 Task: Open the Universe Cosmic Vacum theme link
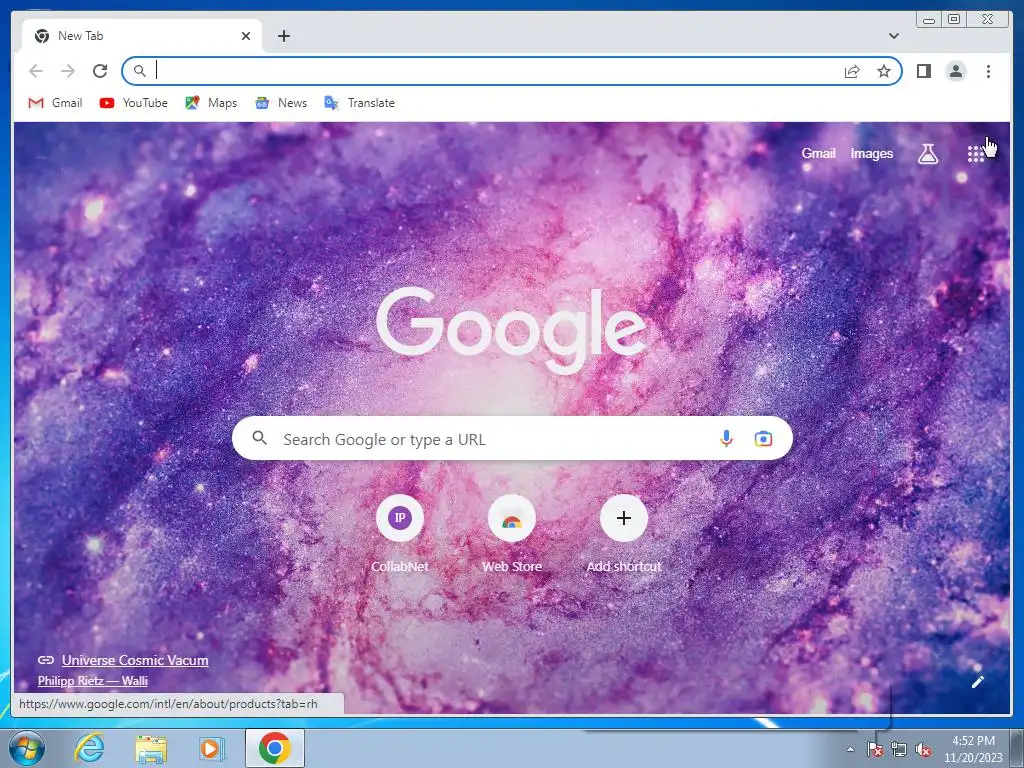coord(135,660)
